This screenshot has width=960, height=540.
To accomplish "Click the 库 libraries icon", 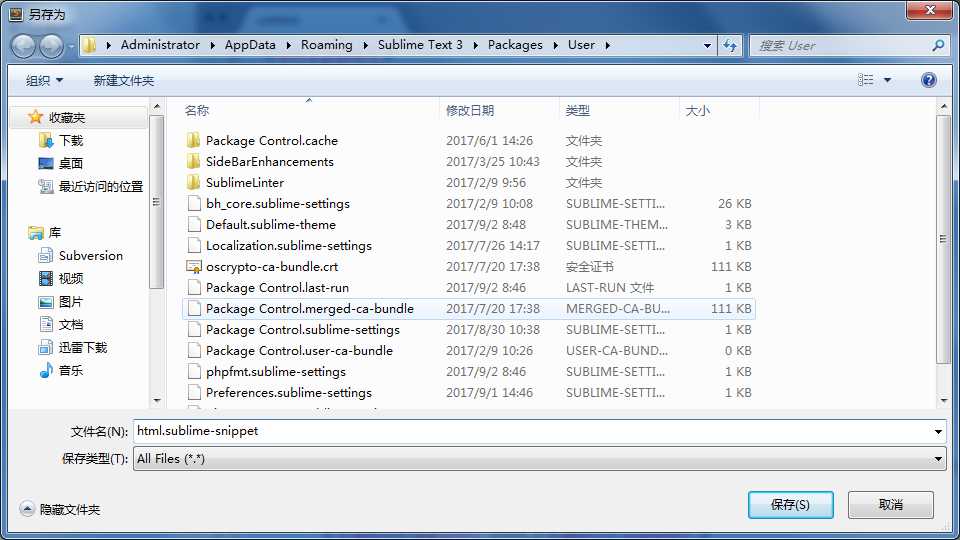I will (36, 233).
